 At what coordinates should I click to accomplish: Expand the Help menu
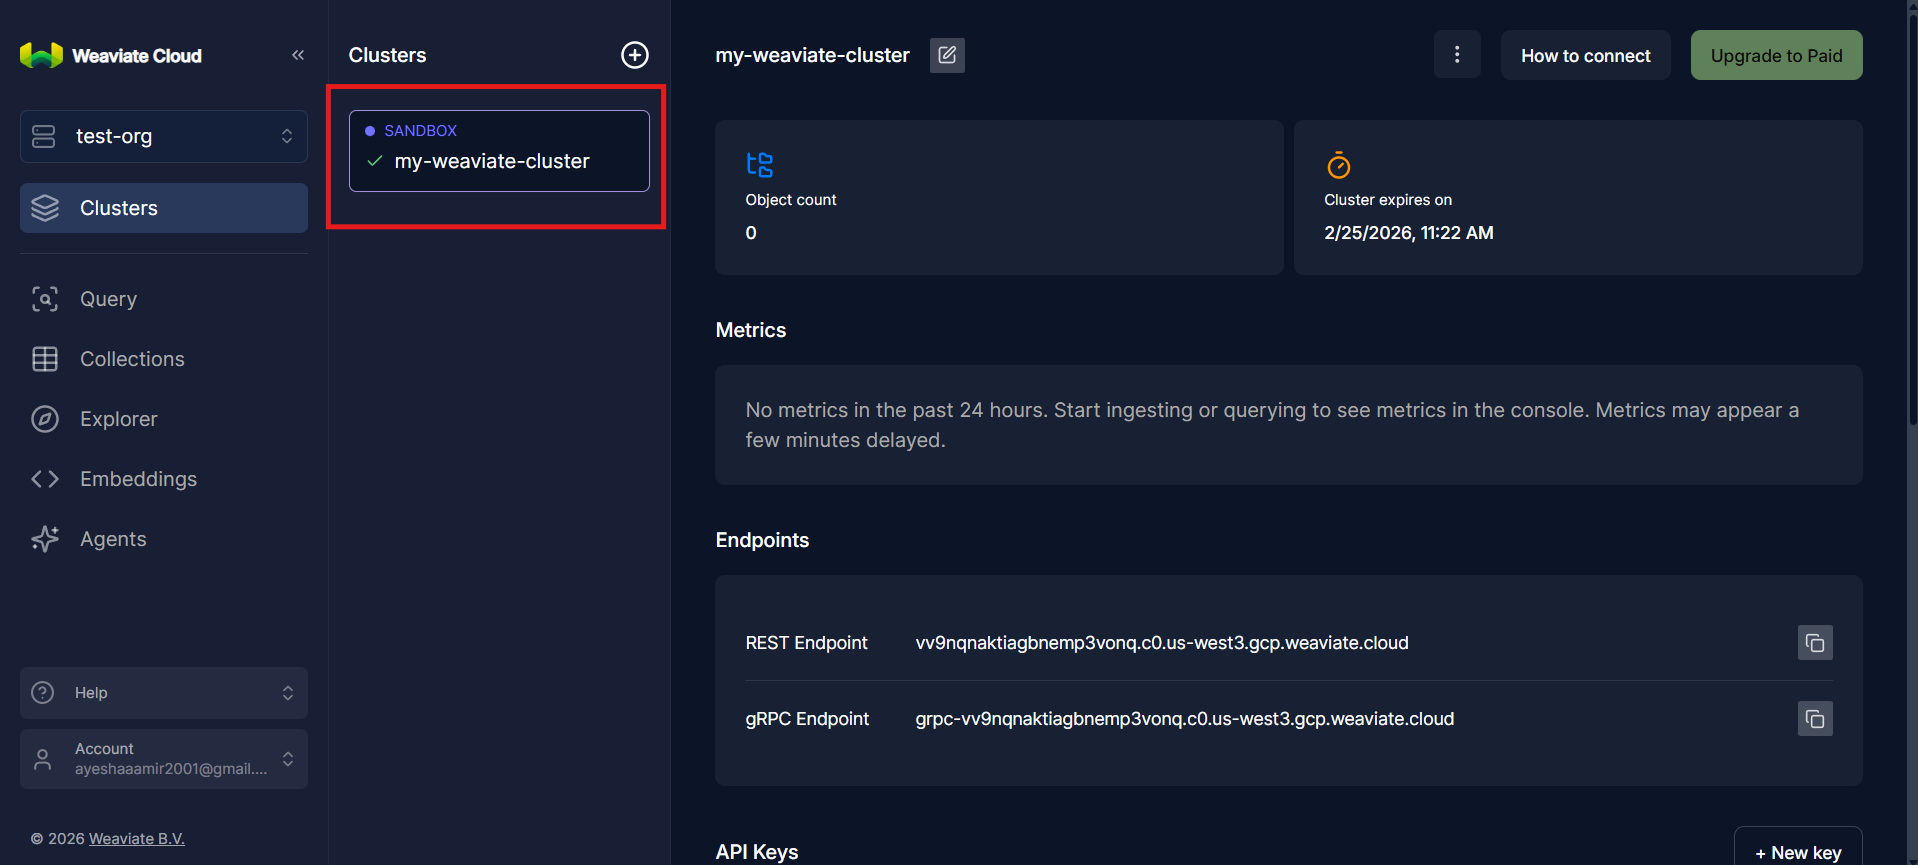[x=164, y=693]
